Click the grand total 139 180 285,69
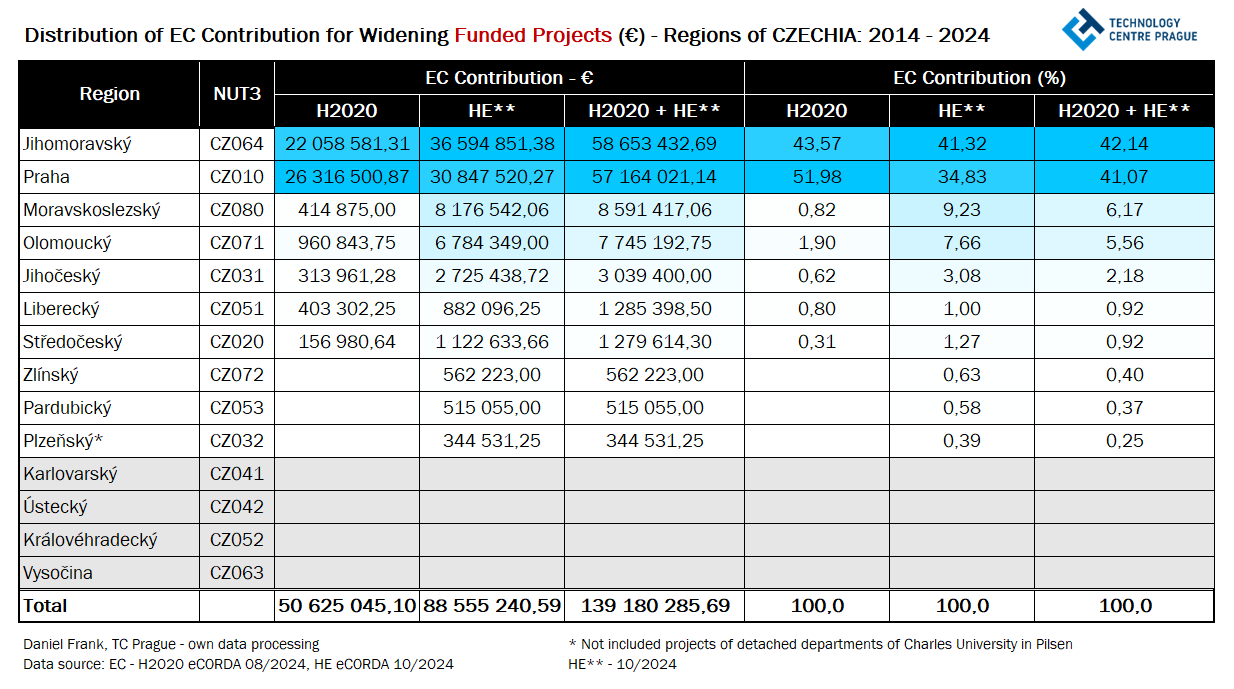Image resolution: width=1234 pixels, height=689 pixels. tap(655, 606)
